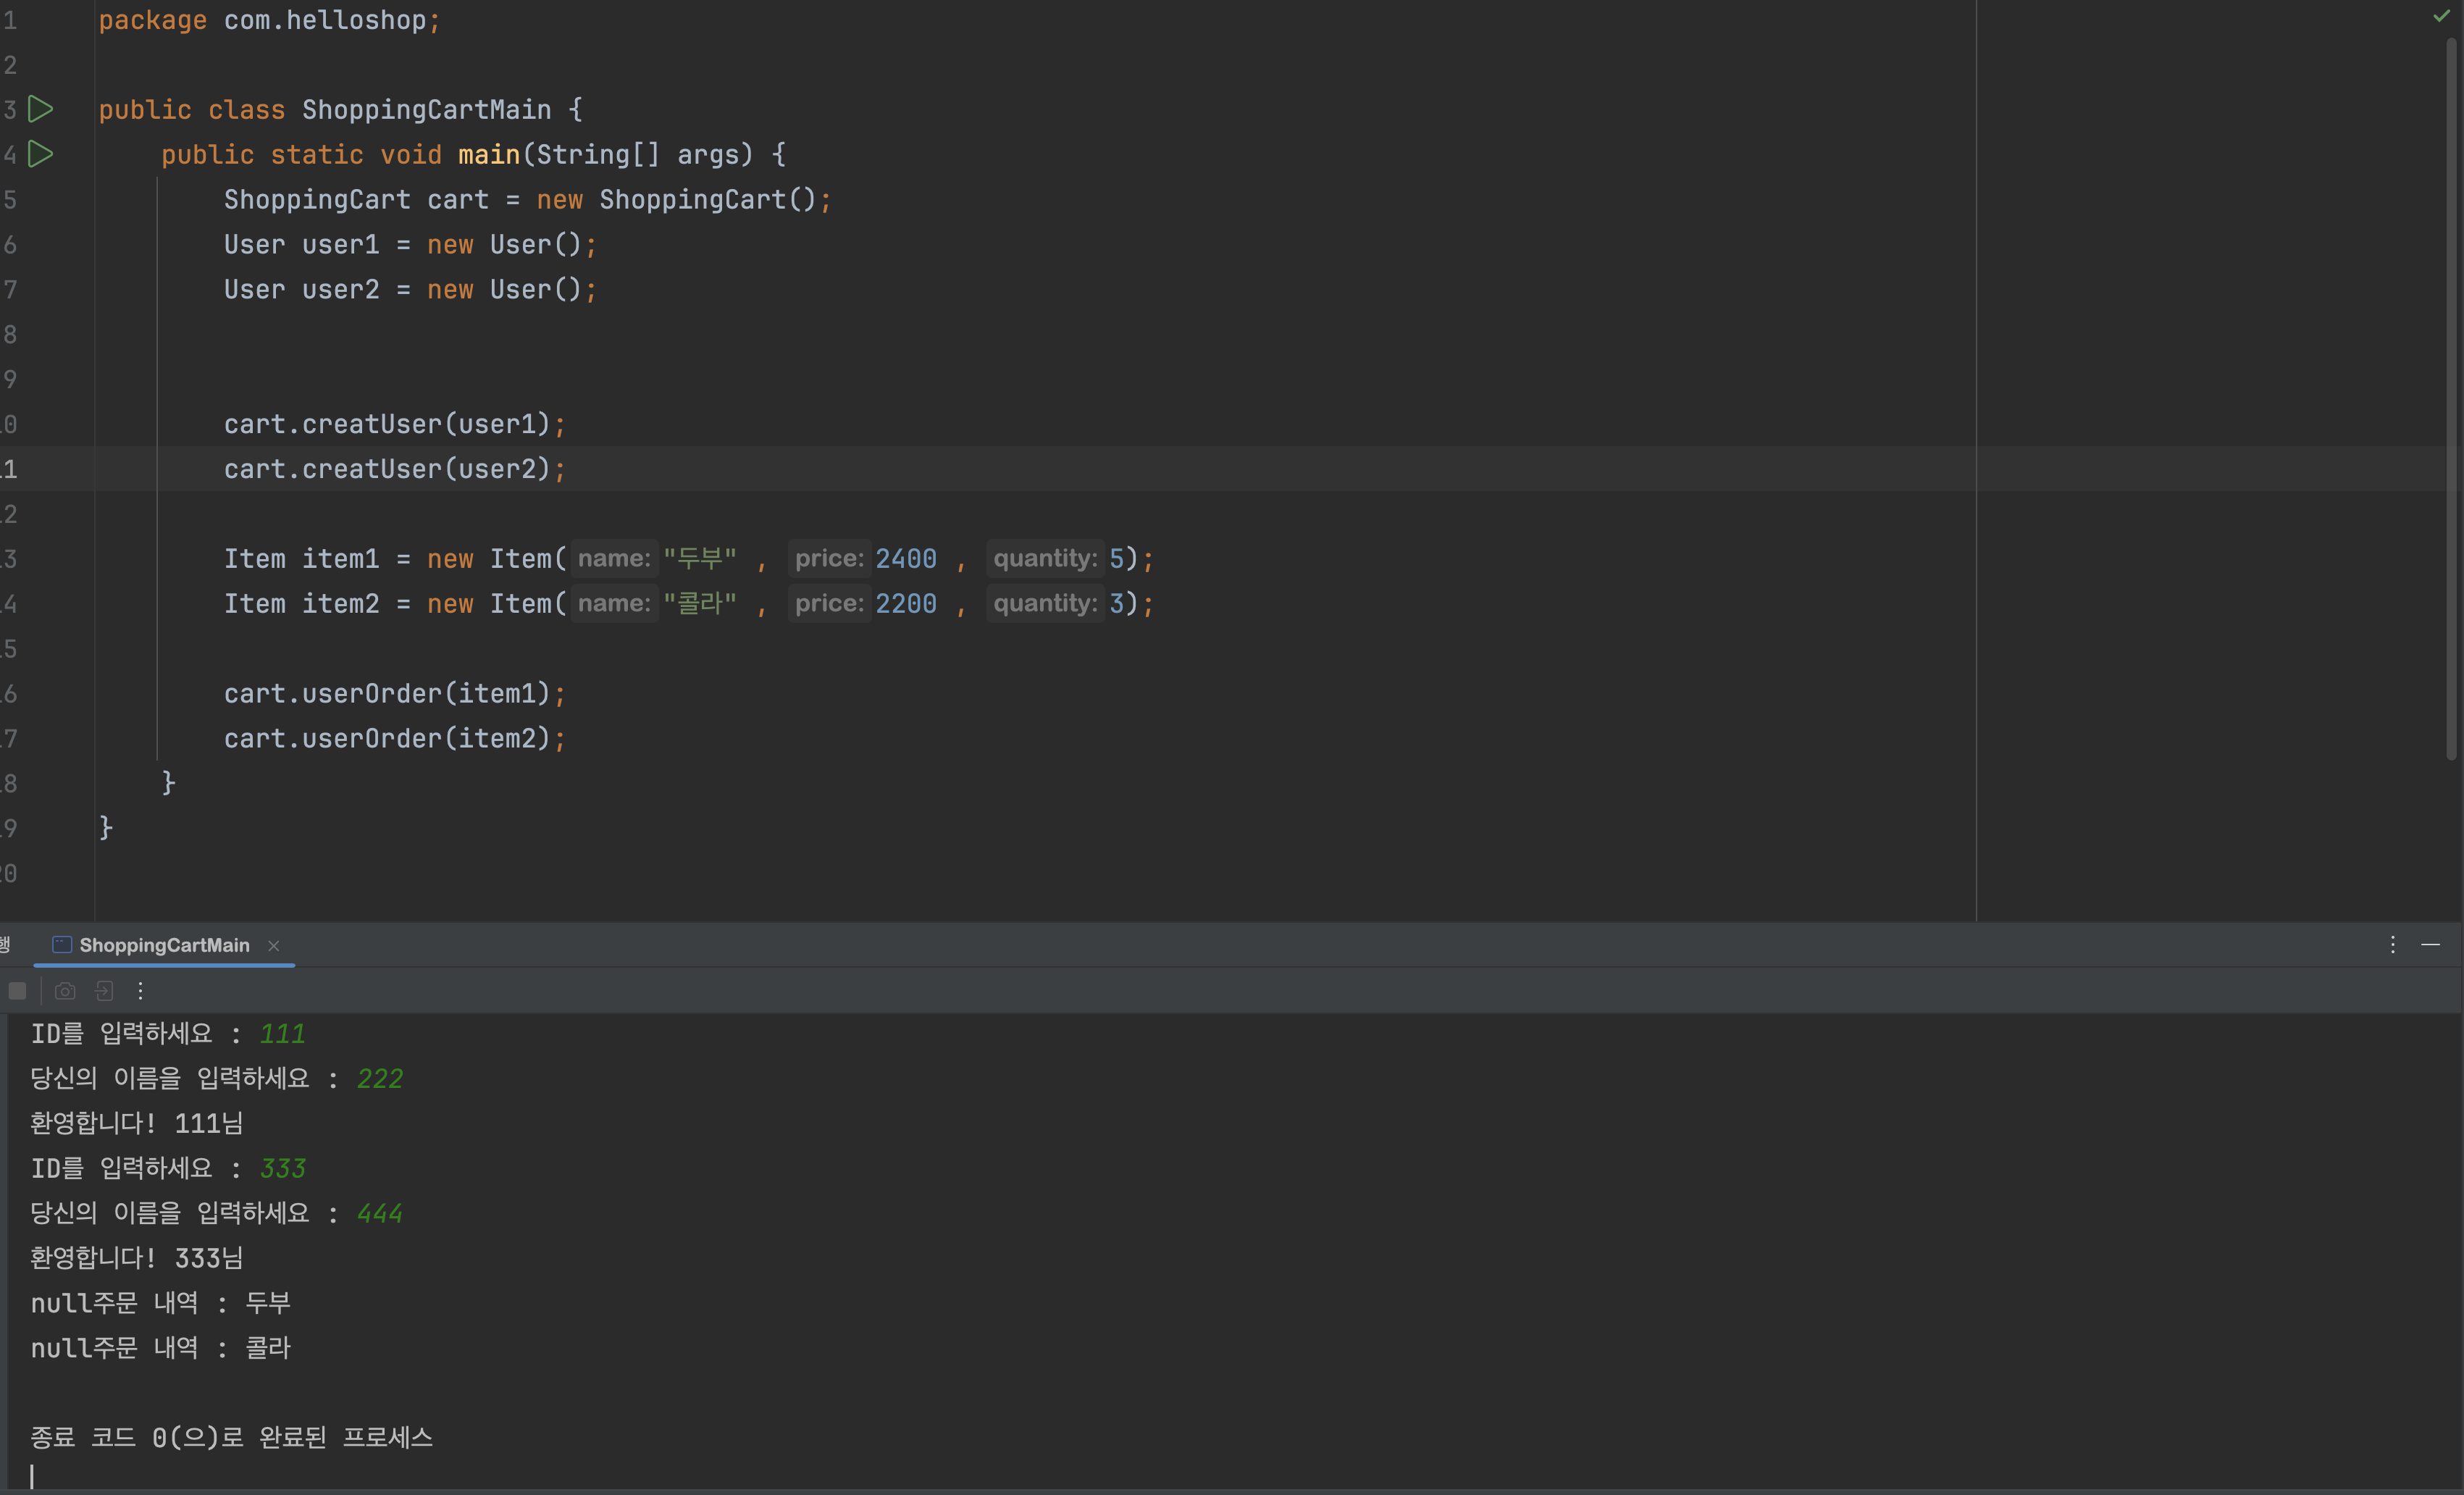Screen dimensions: 2464x1495
Task: Click the user2 variable declaration
Action: tap(340, 290)
